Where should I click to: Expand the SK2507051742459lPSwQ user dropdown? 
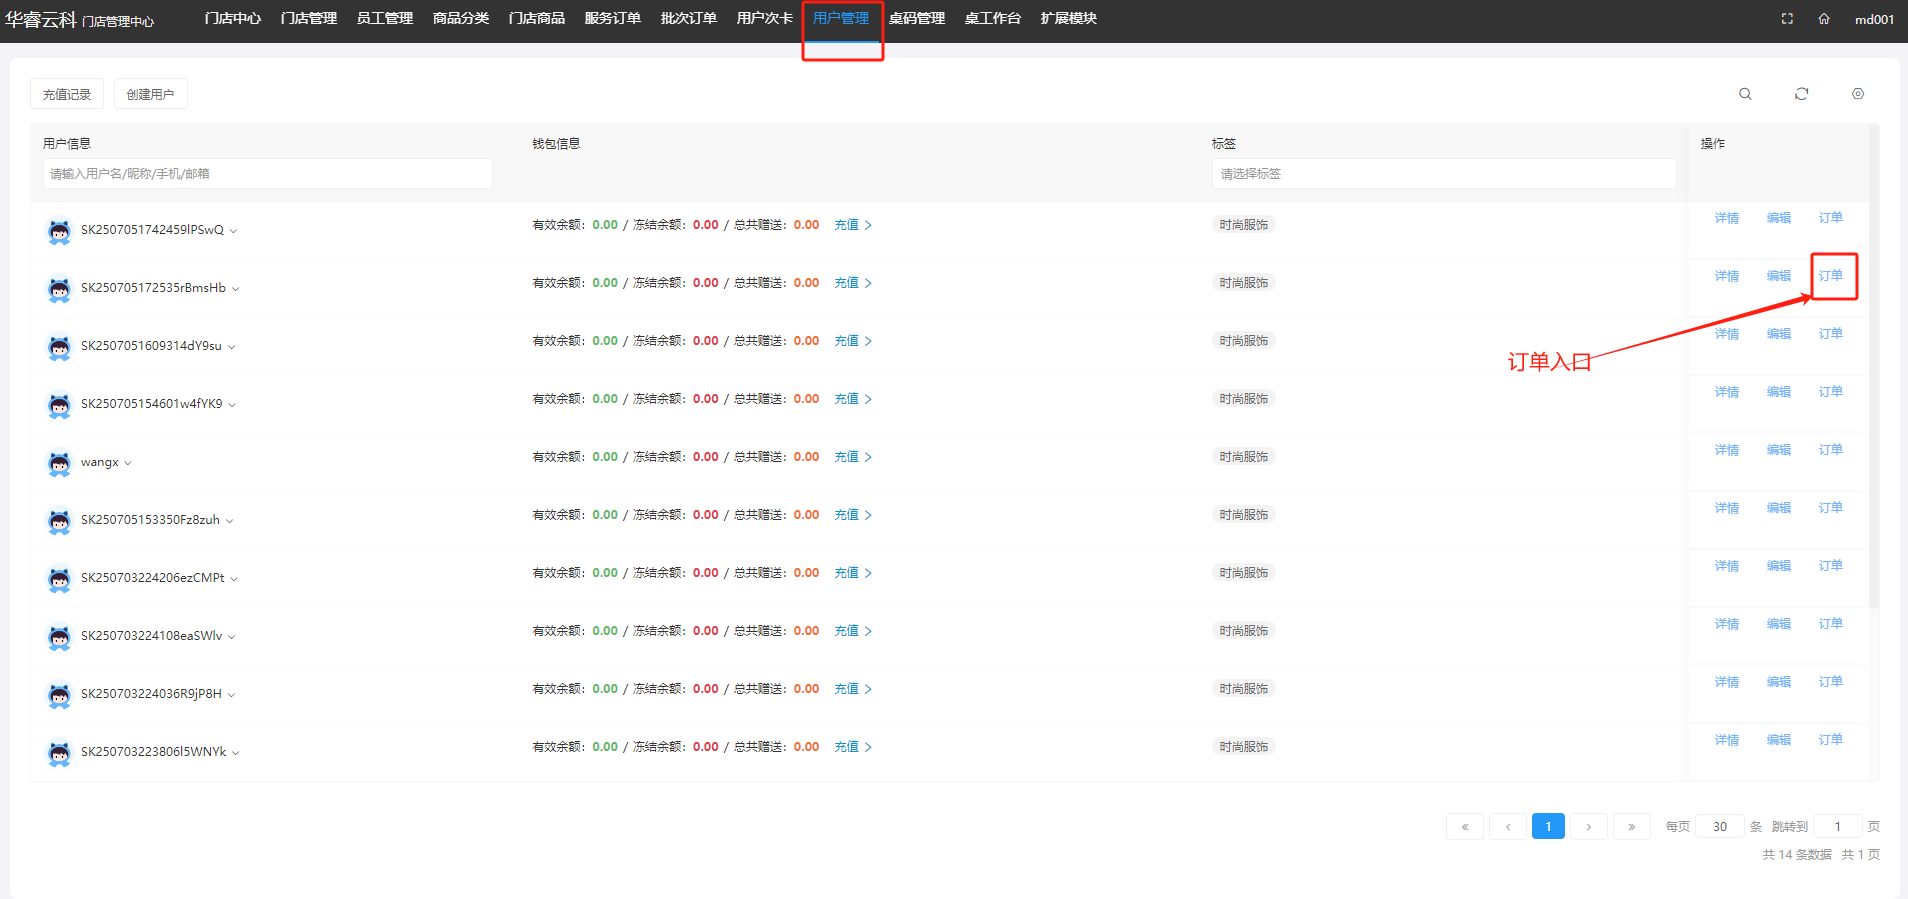[x=234, y=231]
